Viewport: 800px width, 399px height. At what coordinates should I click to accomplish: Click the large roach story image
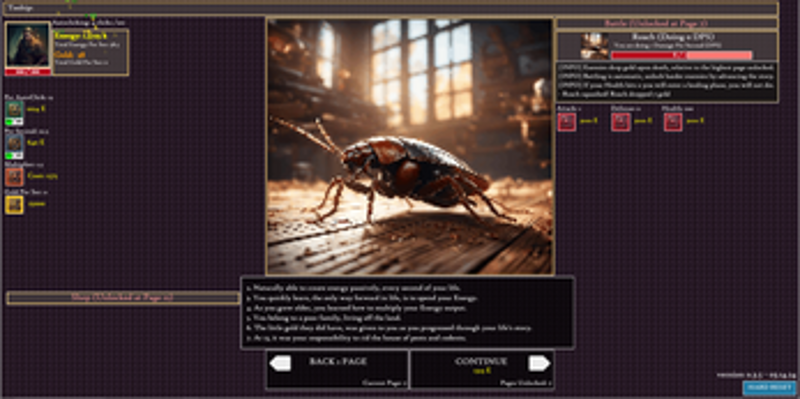point(410,146)
